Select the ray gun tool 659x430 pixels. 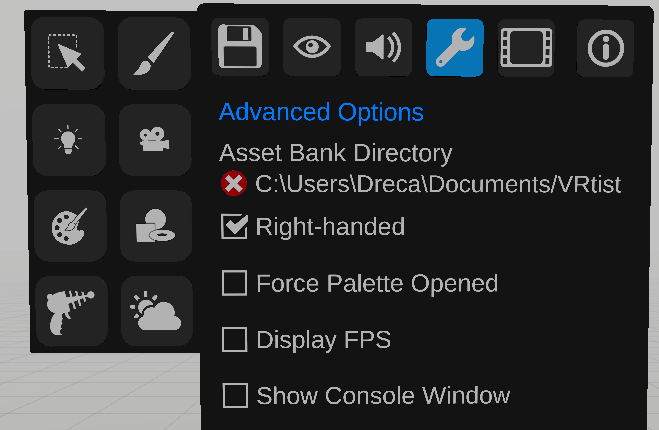tap(71, 311)
